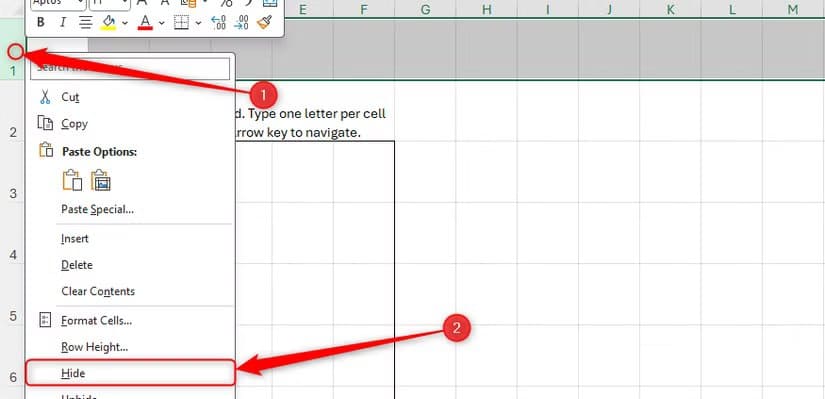Select Hide to hide the row

[x=130, y=373]
